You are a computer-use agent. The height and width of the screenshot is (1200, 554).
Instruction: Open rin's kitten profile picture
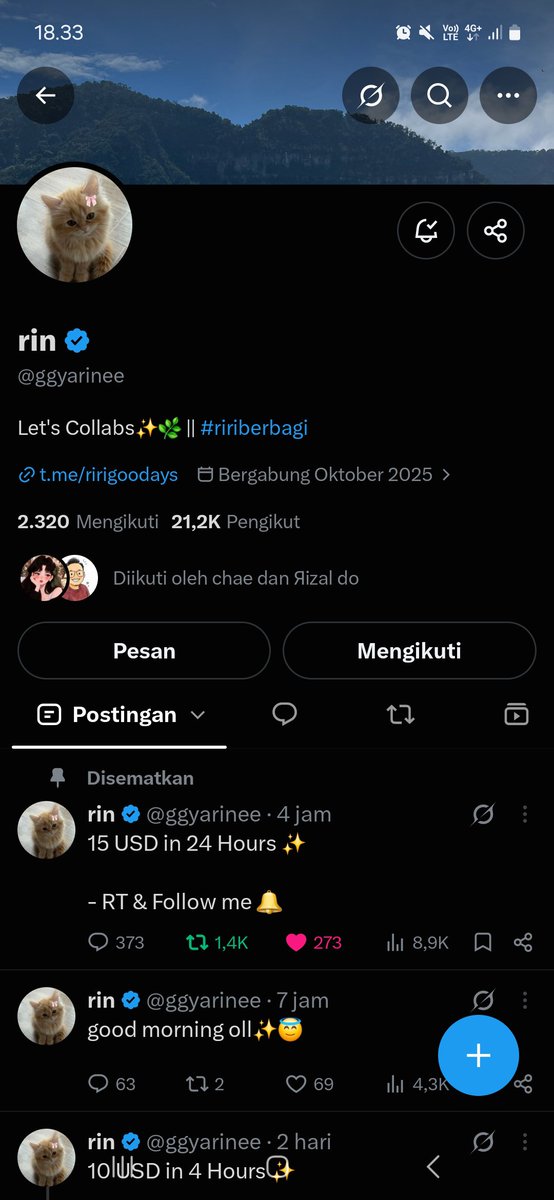click(x=75, y=225)
